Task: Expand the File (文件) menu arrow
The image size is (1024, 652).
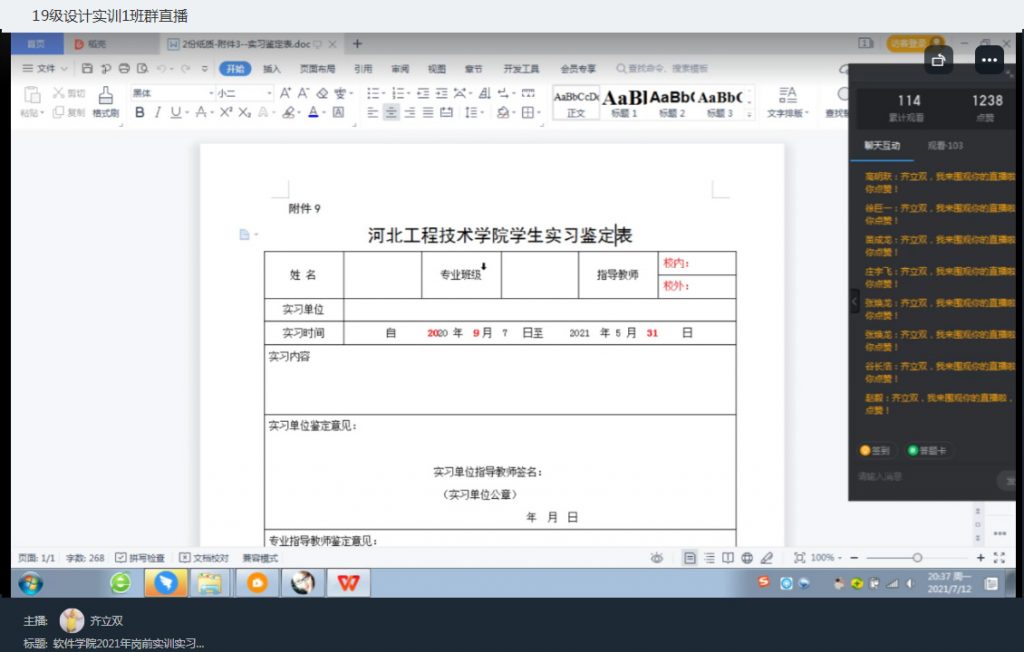Action: (x=64, y=68)
